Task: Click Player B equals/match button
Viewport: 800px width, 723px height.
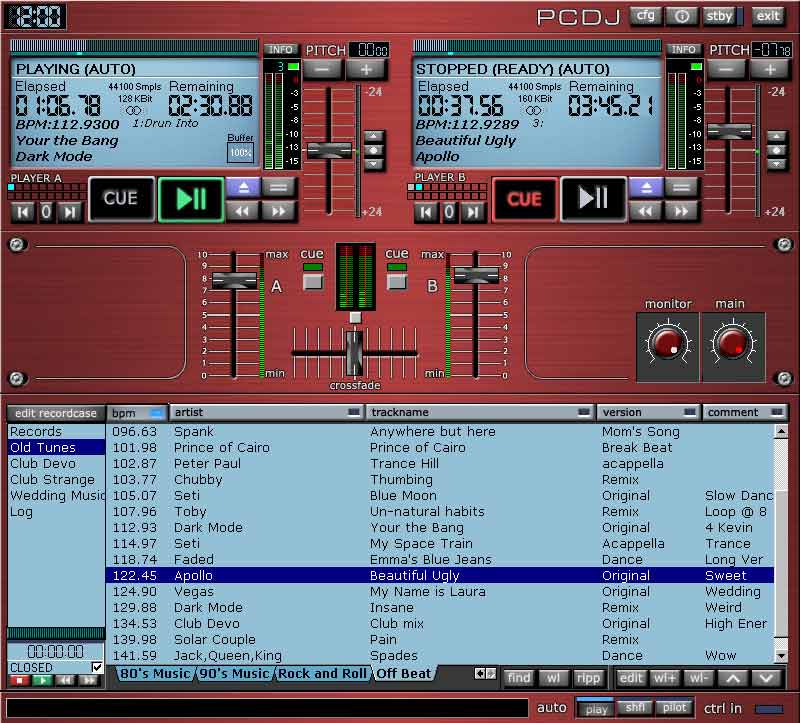Action: click(681, 187)
